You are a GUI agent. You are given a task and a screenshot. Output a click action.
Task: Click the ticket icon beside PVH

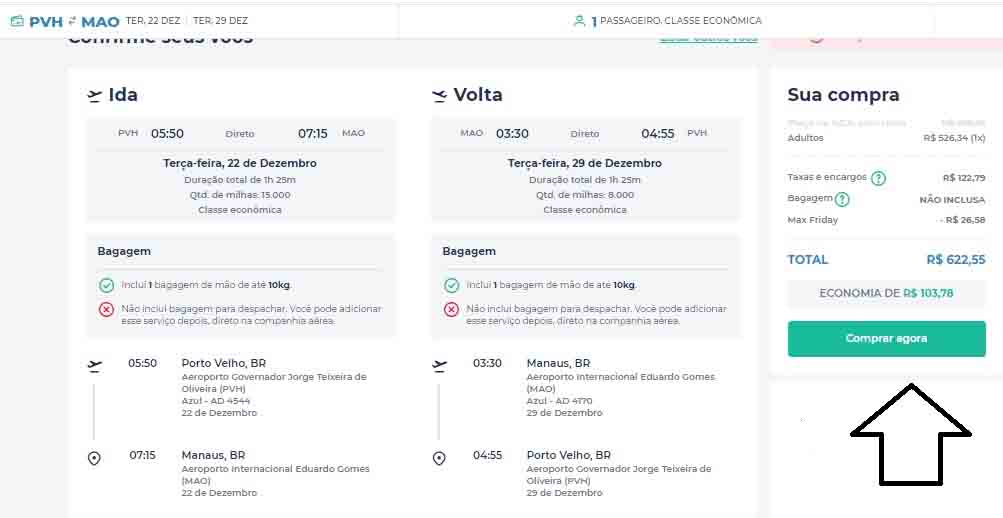pyautogui.click(x=16, y=21)
